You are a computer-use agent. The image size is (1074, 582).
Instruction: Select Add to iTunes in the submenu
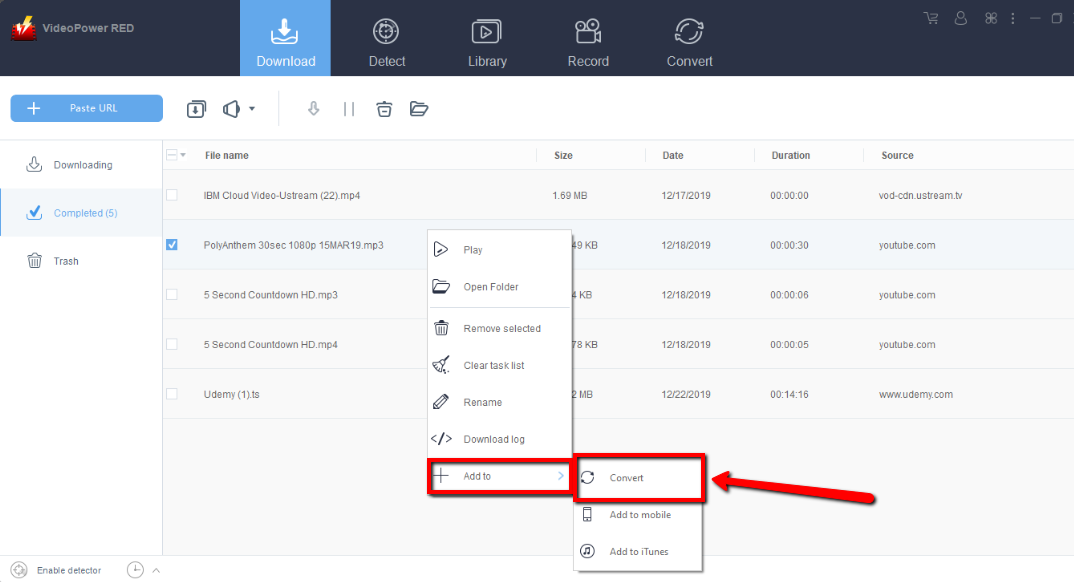pyautogui.click(x=638, y=551)
